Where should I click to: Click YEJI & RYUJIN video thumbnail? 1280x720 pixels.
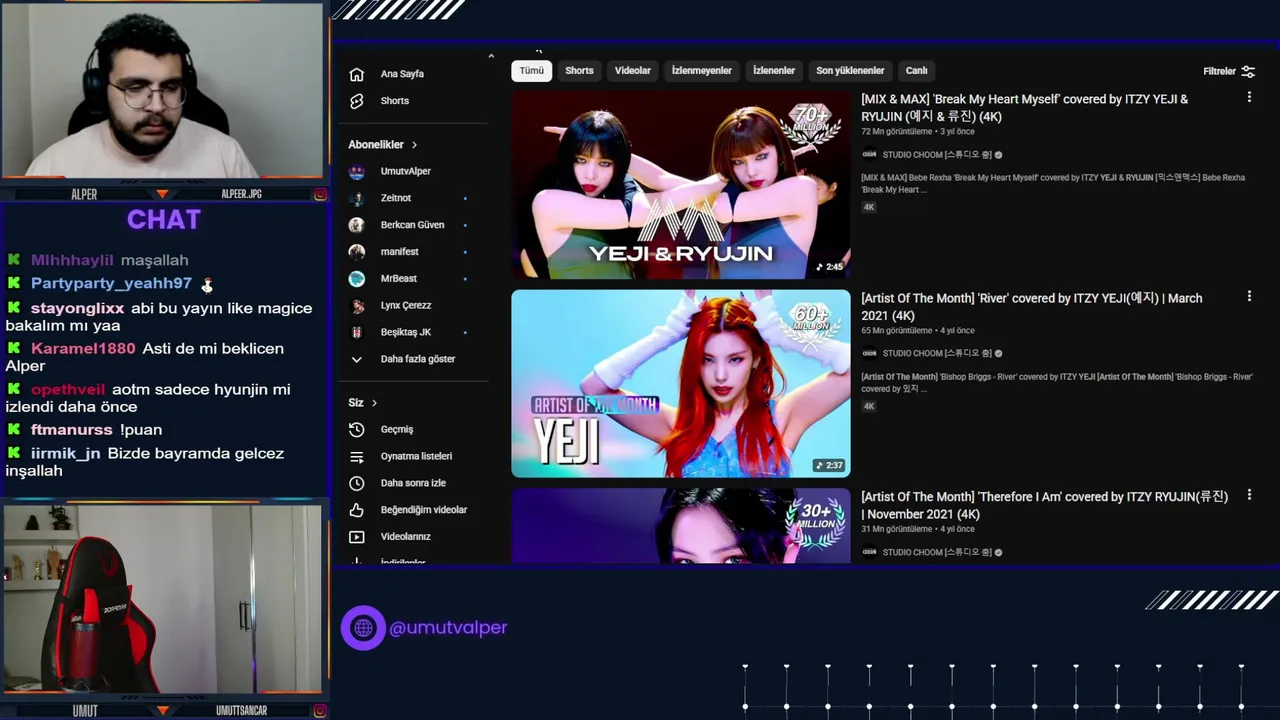click(x=681, y=185)
